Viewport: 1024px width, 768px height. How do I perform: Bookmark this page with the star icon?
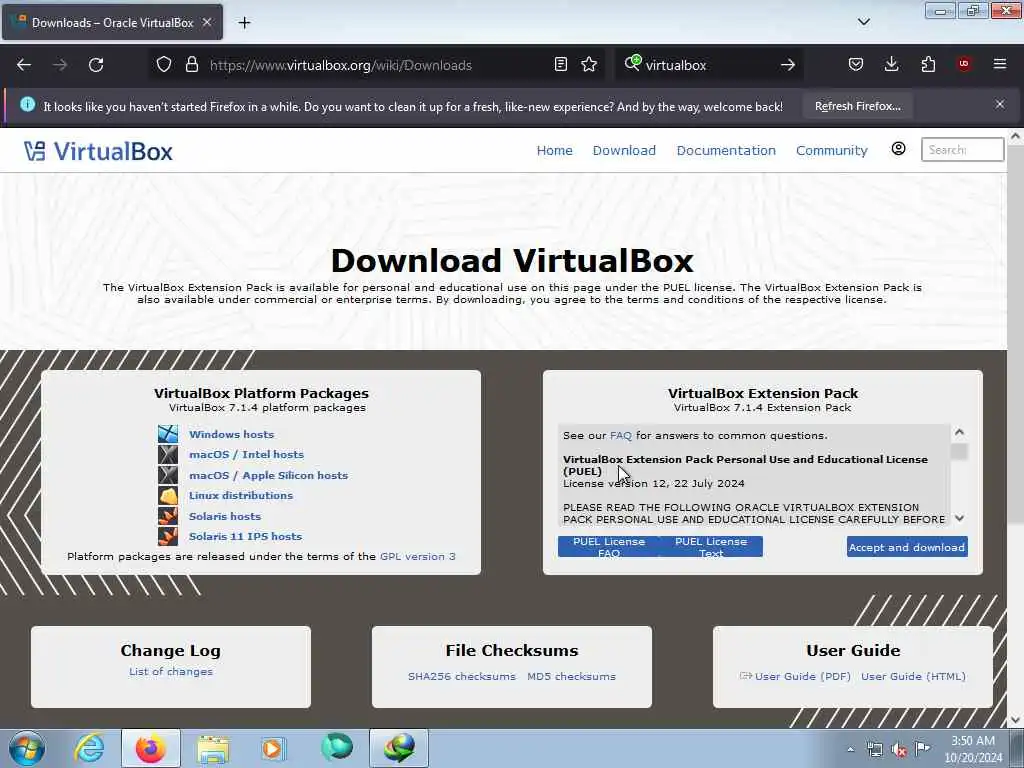pyautogui.click(x=589, y=65)
